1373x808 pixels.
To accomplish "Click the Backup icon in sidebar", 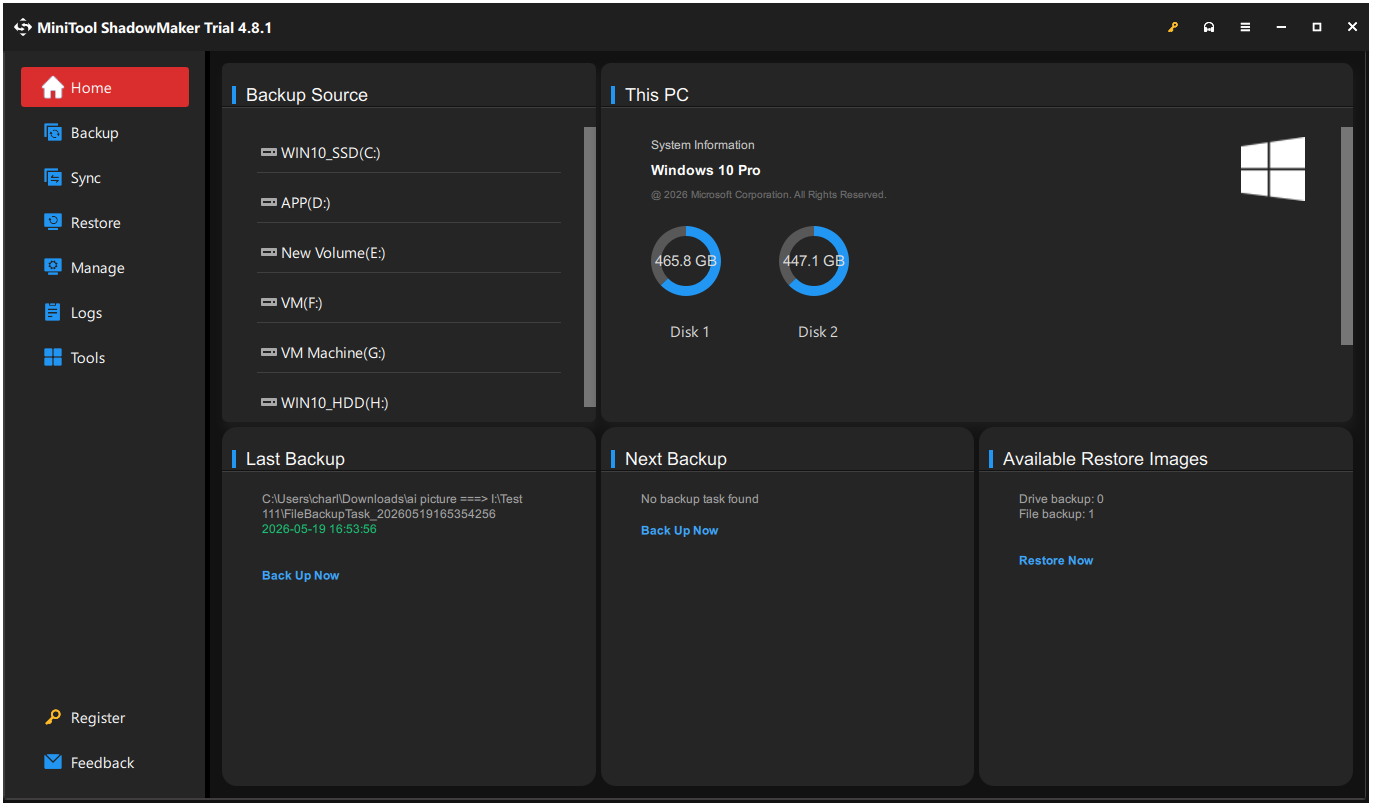I will 53,132.
